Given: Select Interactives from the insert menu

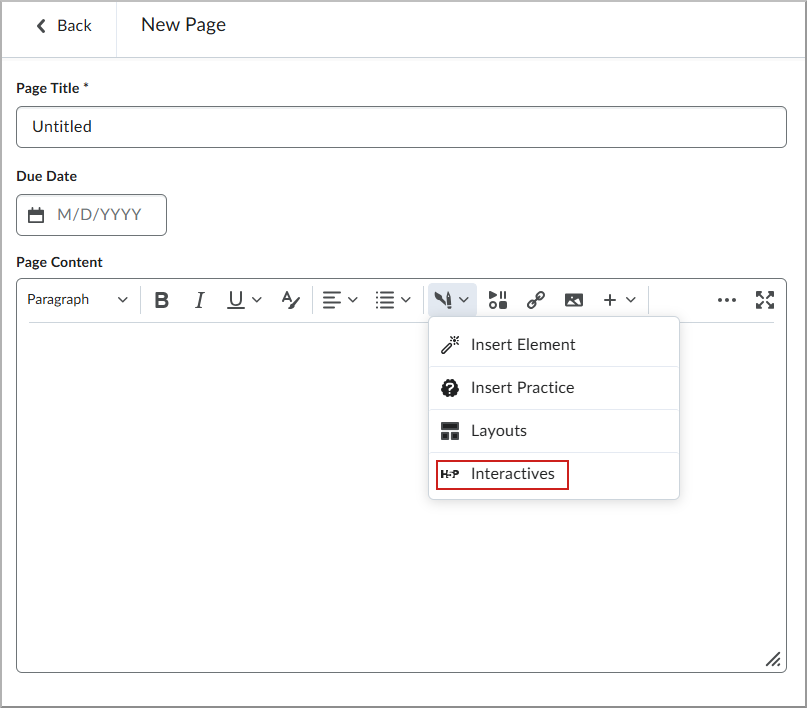Looking at the screenshot, I should tap(513, 474).
